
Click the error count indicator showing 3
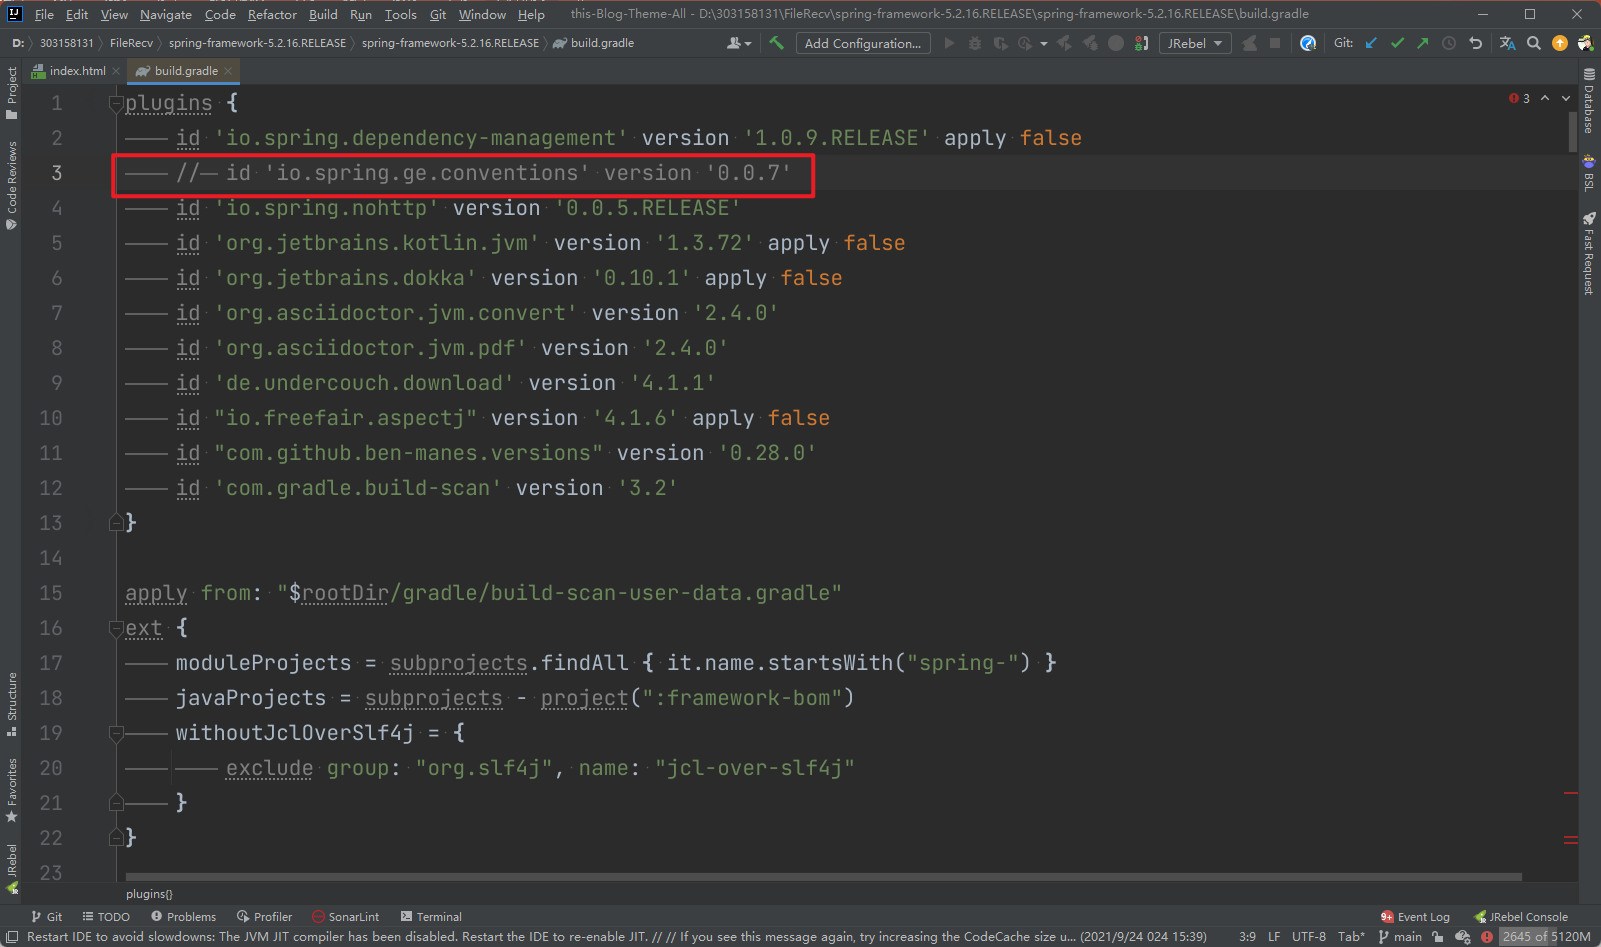click(x=1519, y=98)
